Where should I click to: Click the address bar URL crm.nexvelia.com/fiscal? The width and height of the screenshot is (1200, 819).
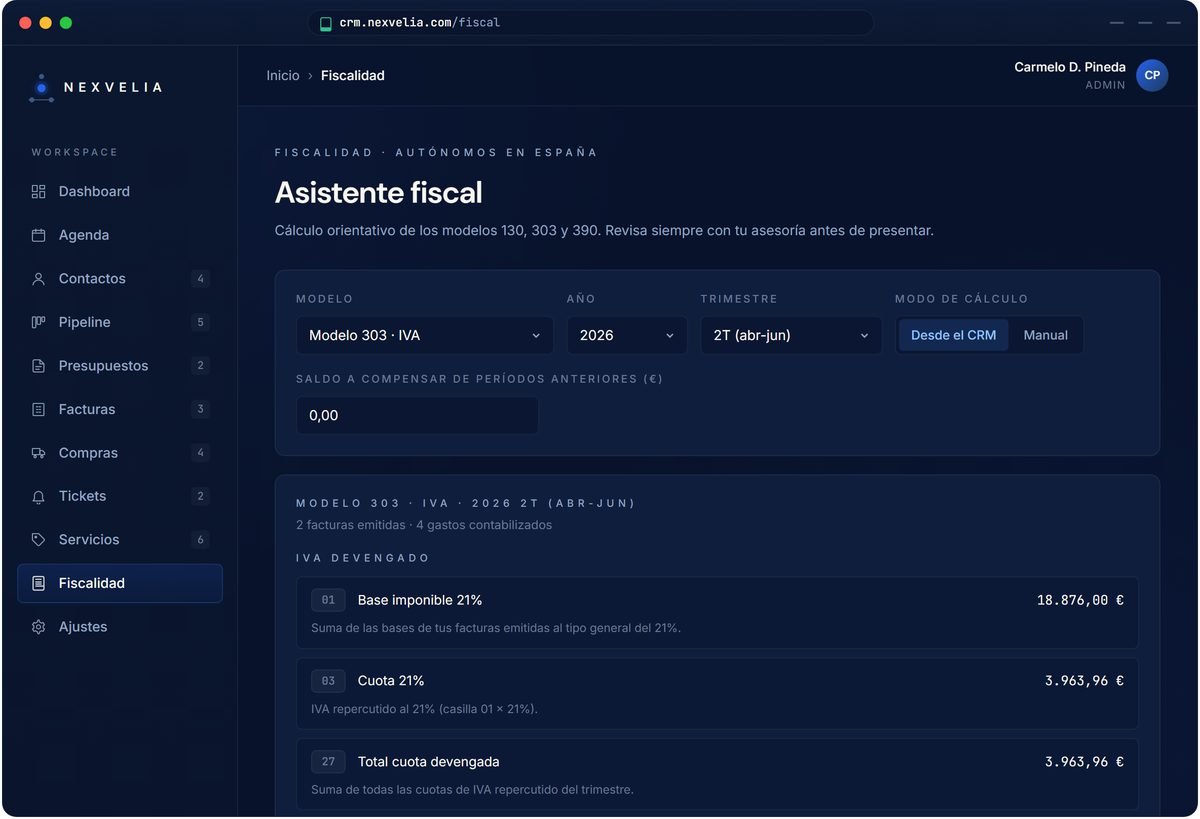420,22
